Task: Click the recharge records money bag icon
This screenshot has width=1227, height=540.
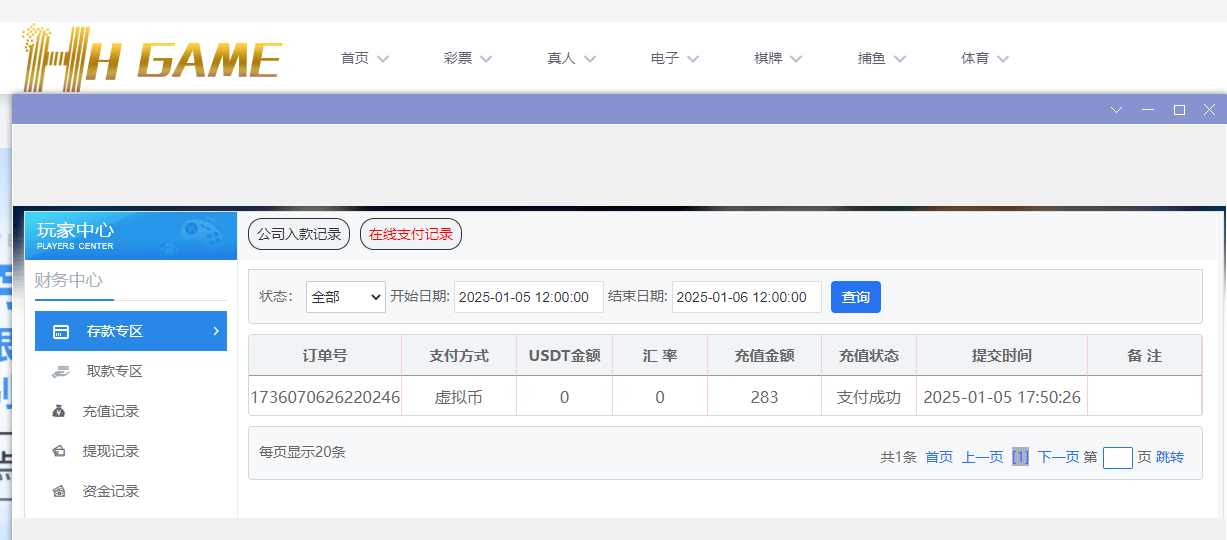Action: (60, 411)
